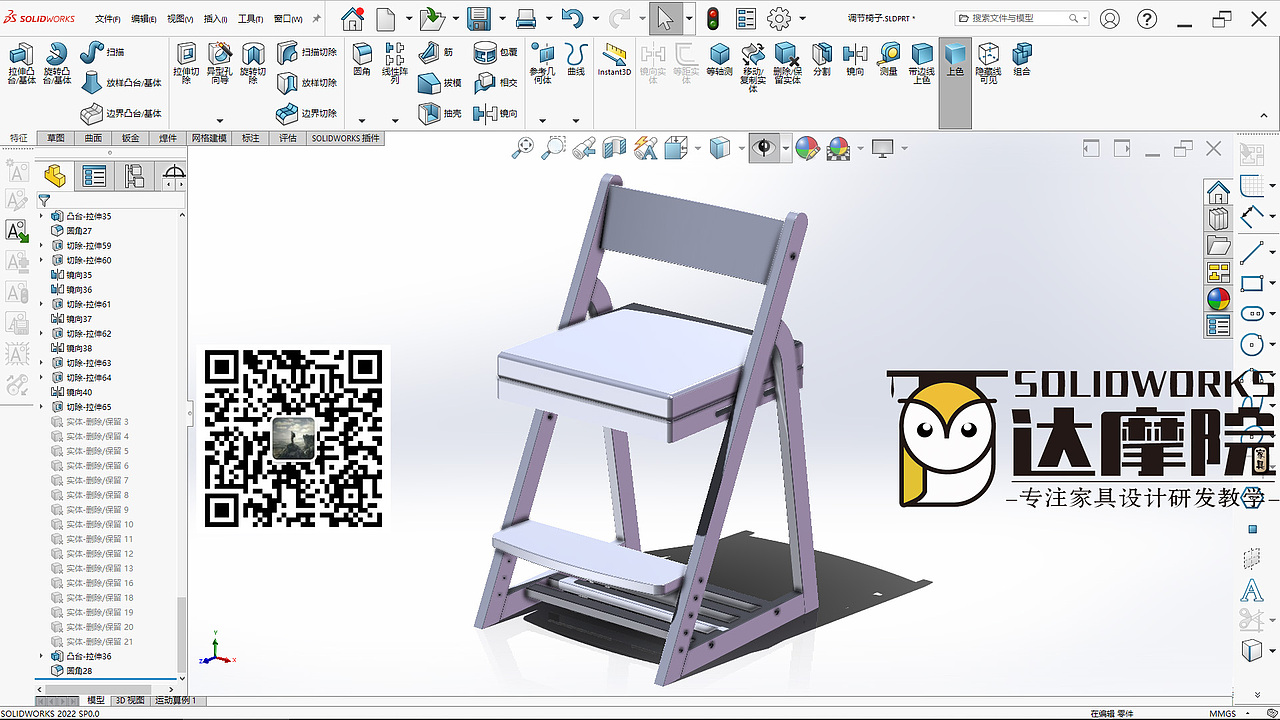The height and width of the screenshot is (720, 1280).
Task: Open the 测量 measure tool
Action: (x=888, y=59)
